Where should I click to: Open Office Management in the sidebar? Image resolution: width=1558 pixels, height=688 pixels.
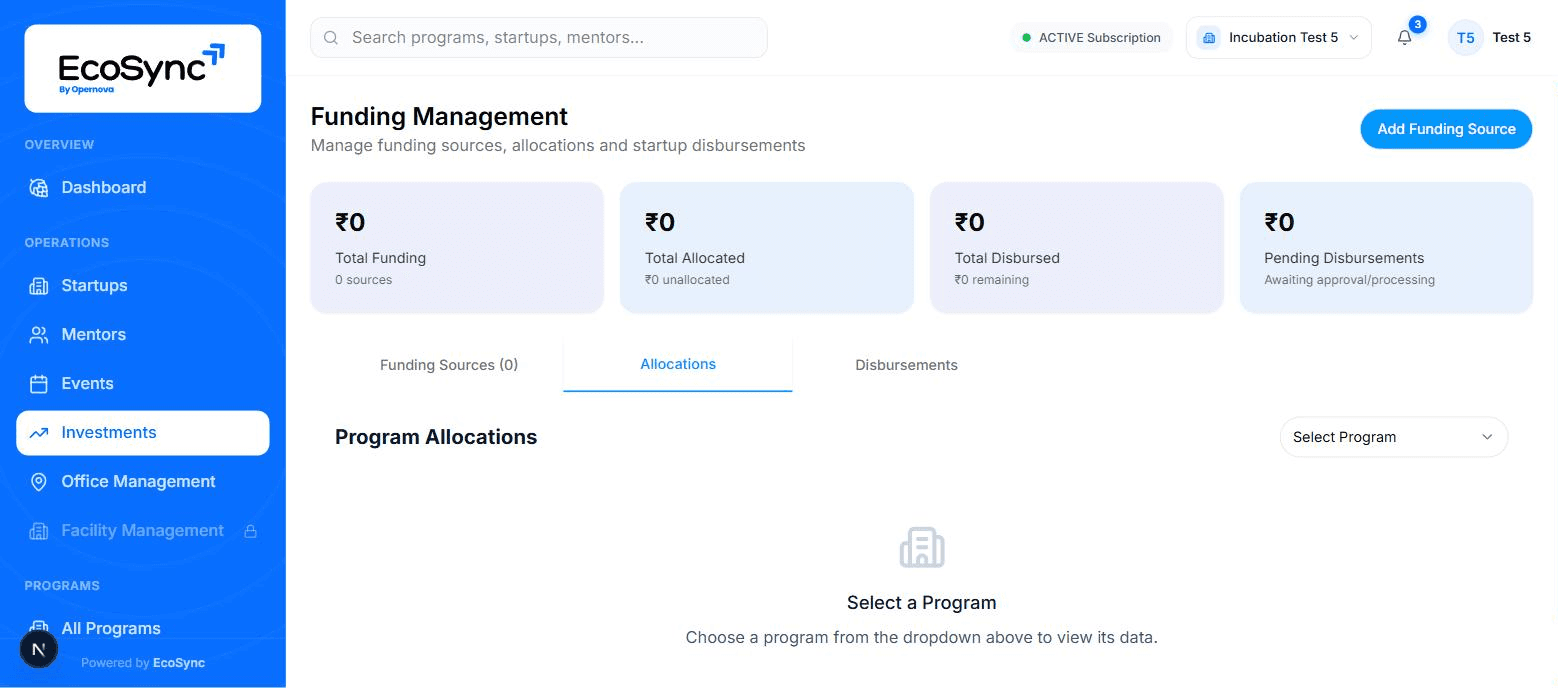click(142, 482)
